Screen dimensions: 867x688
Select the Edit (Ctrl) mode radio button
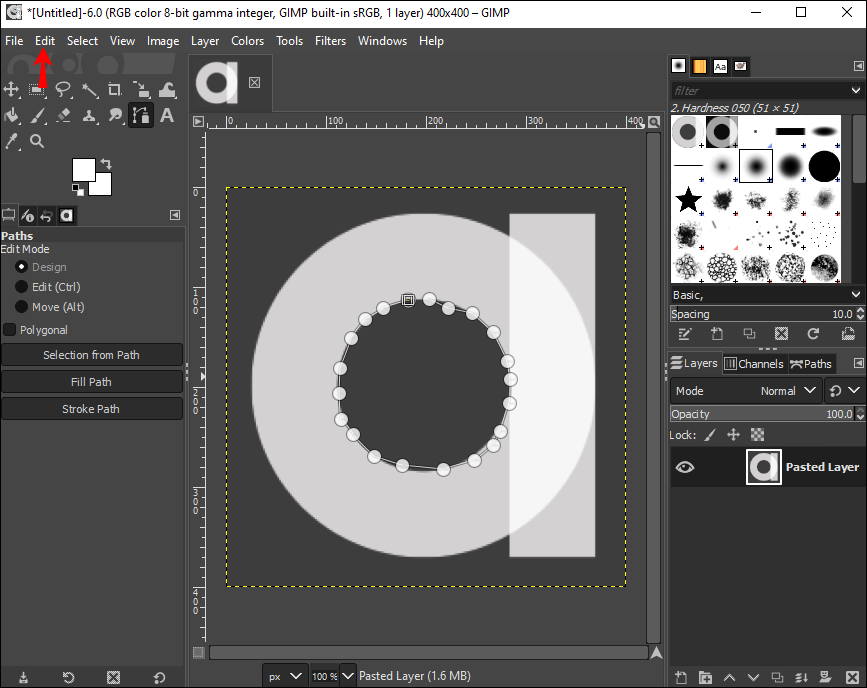click(x=22, y=287)
